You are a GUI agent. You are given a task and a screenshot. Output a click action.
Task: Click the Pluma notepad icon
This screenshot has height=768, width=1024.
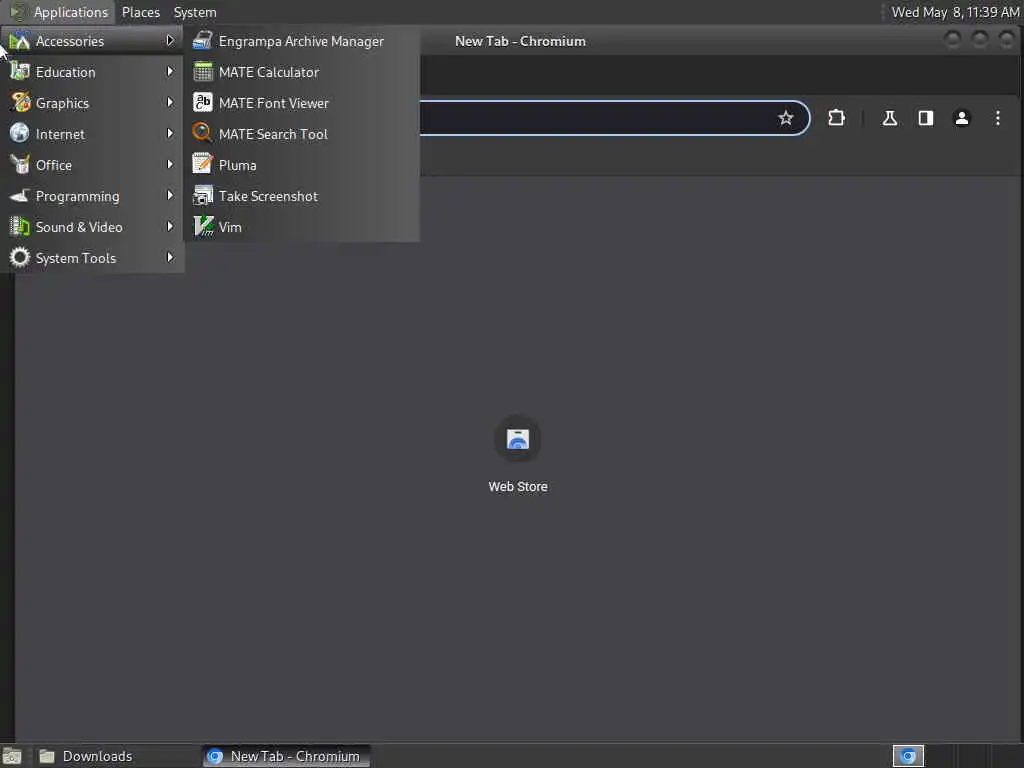pyautogui.click(x=202, y=164)
